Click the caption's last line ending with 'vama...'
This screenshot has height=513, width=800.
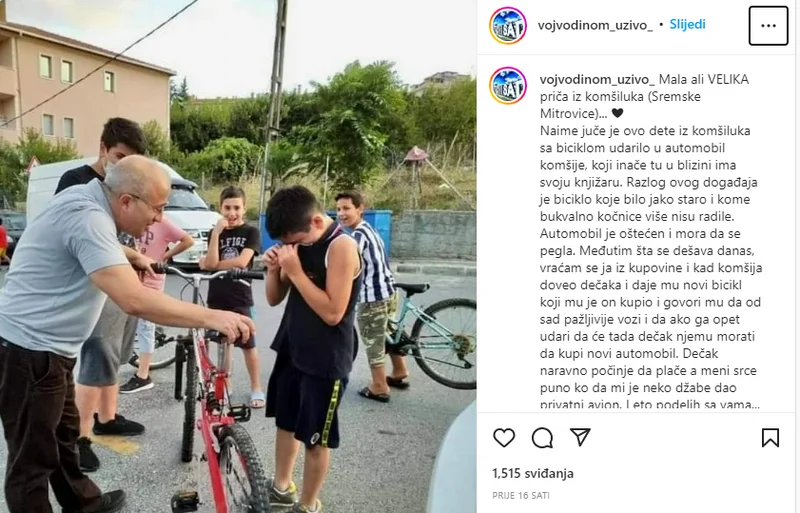click(650, 404)
